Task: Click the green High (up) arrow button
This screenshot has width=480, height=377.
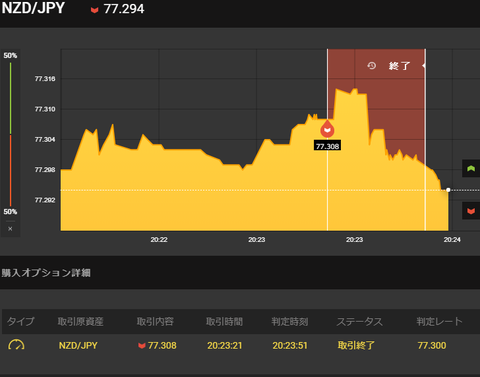Action: tap(471, 169)
